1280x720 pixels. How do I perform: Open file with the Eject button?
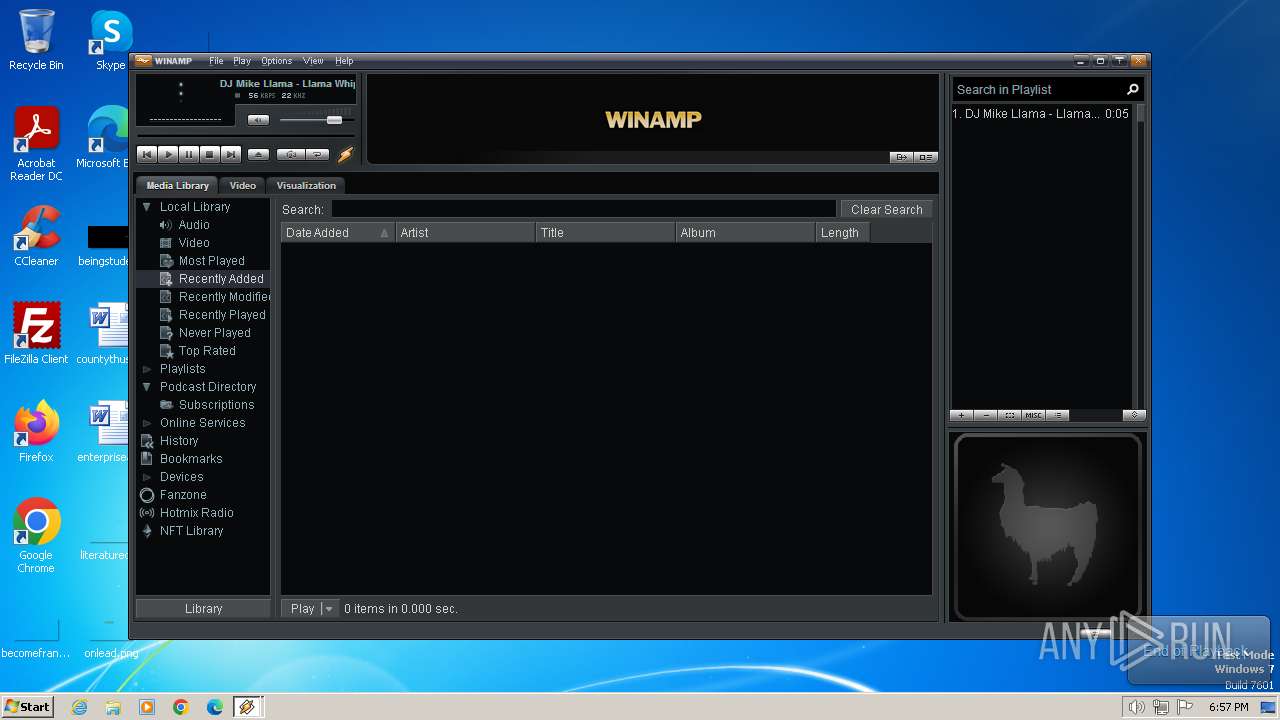pos(258,154)
